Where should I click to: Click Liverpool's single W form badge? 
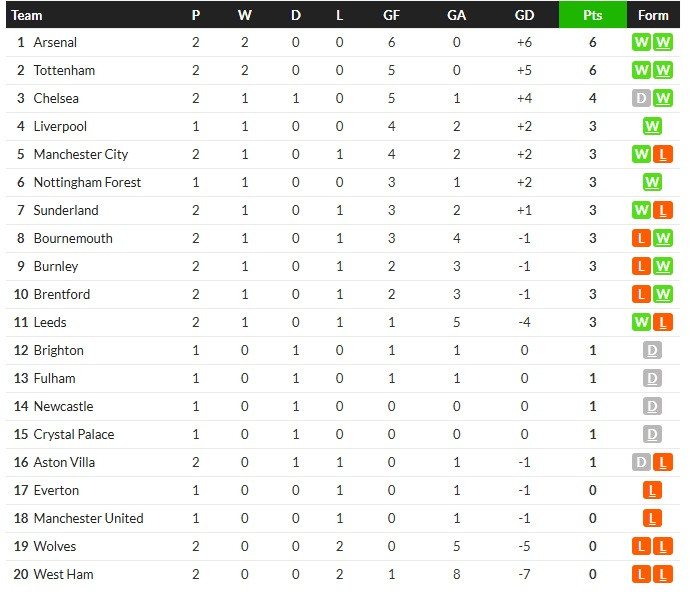[x=652, y=127]
